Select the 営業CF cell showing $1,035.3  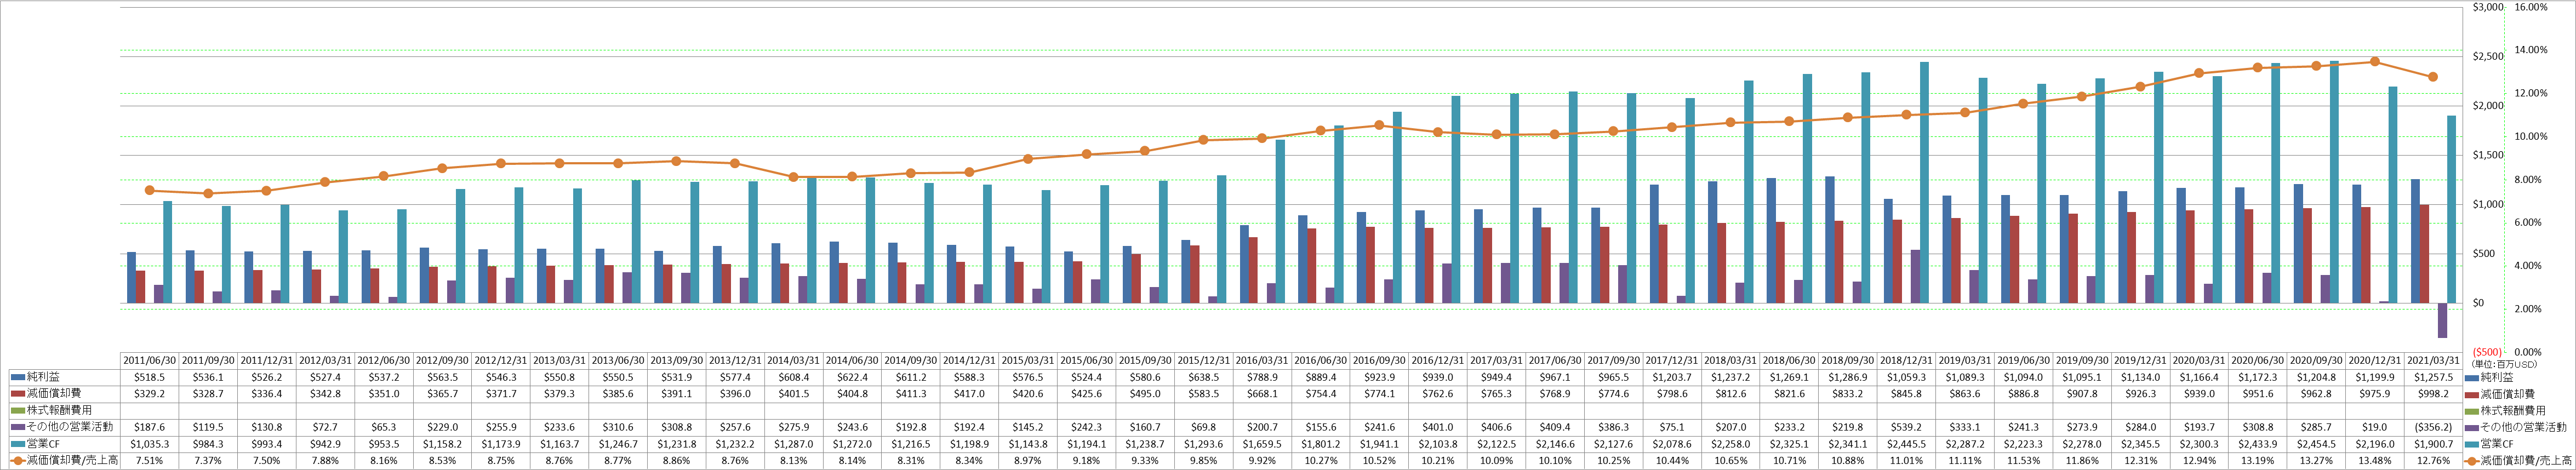point(149,443)
